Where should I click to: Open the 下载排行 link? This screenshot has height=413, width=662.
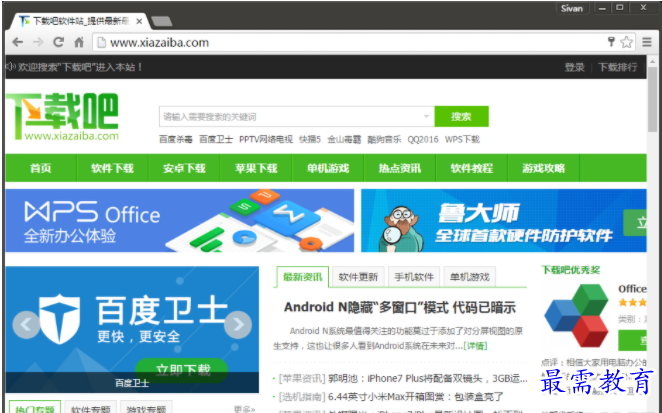coord(618,67)
